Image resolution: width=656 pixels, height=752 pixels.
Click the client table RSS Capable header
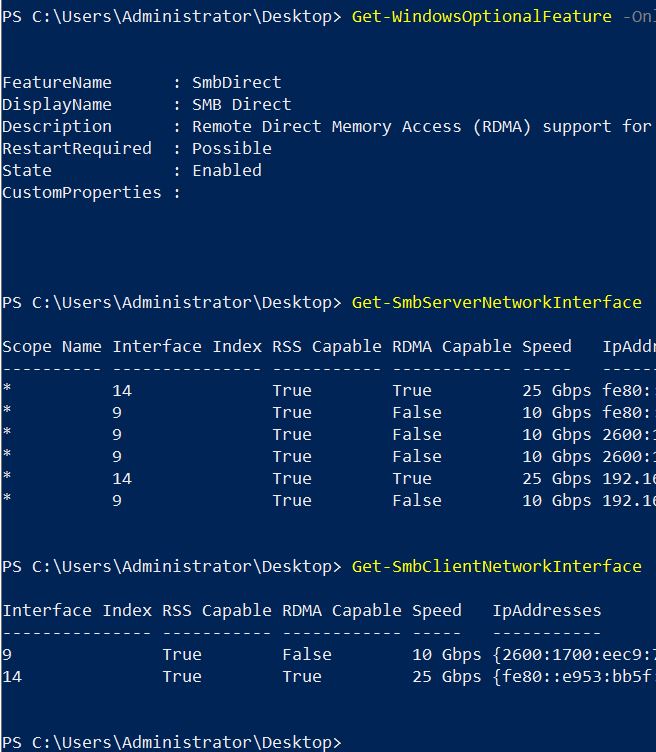(x=217, y=610)
